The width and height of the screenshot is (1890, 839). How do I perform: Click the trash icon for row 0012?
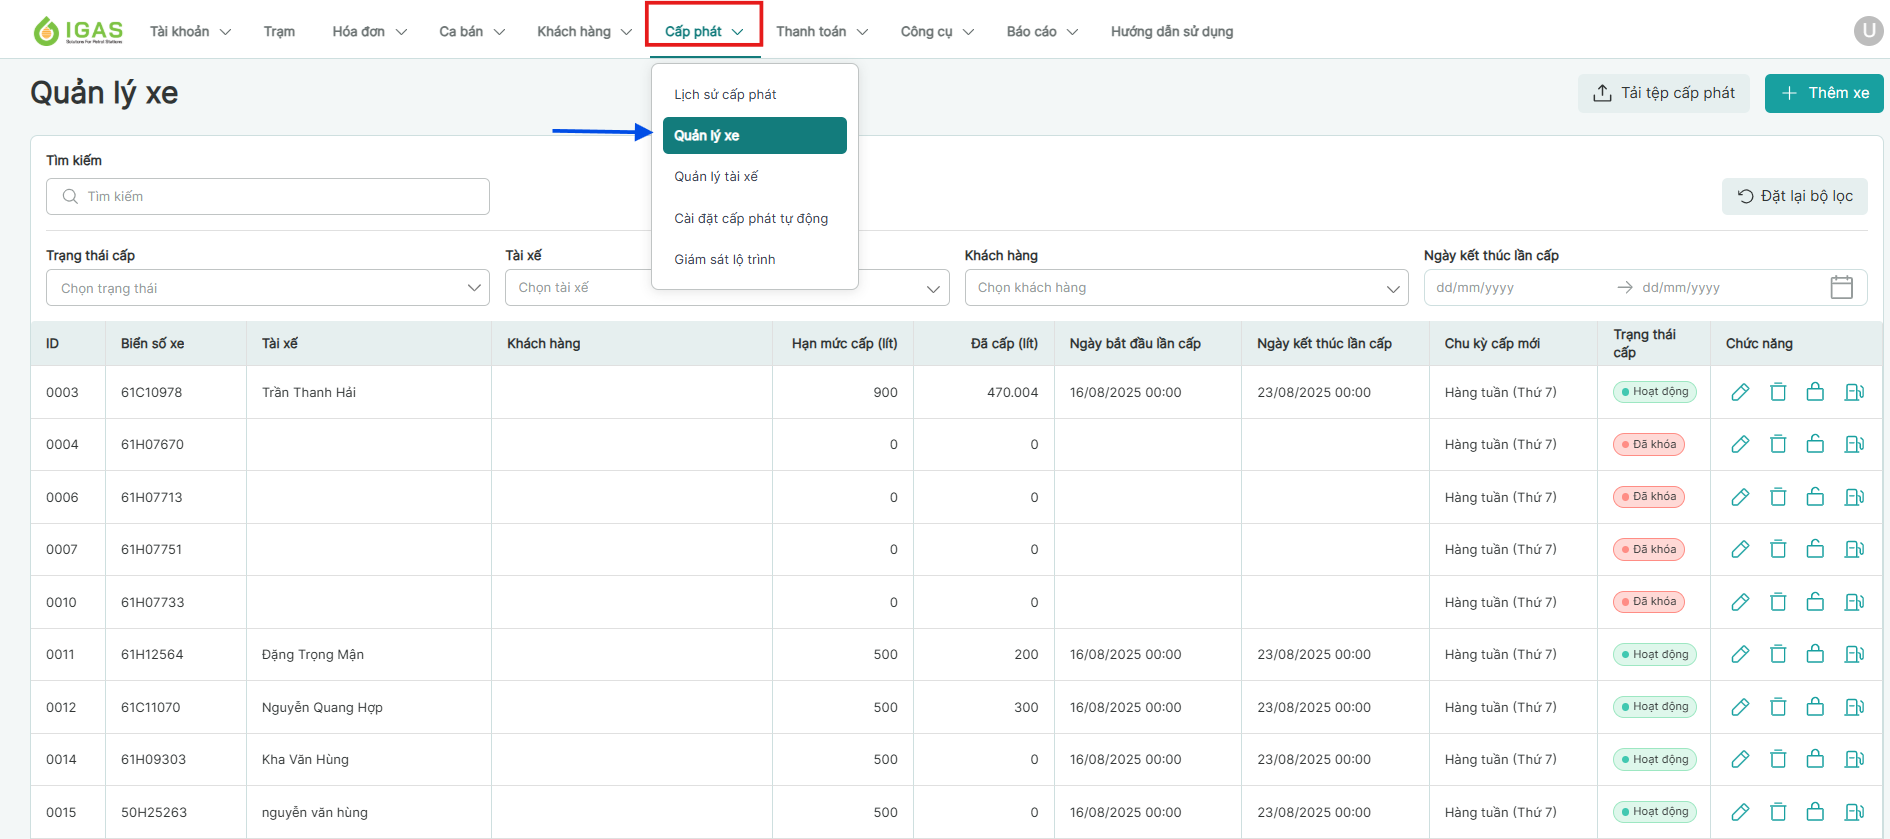tap(1778, 707)
